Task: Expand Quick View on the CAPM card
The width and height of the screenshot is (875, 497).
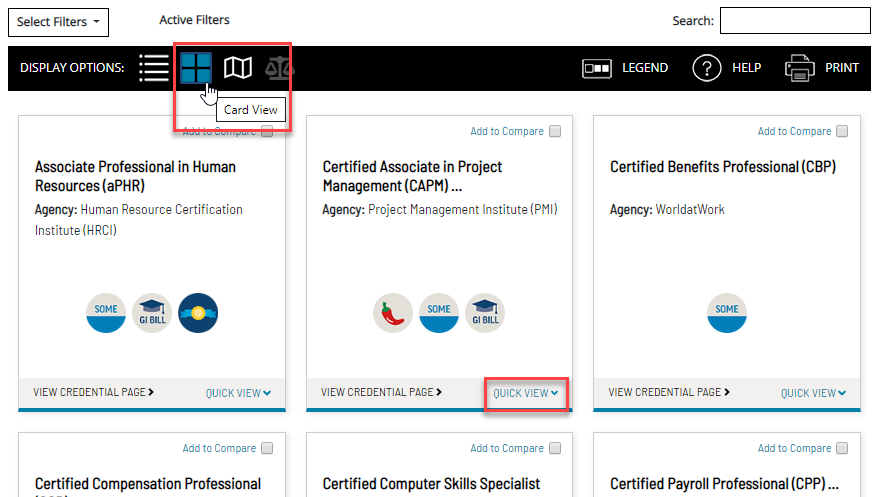Action: tap(526, 393)
